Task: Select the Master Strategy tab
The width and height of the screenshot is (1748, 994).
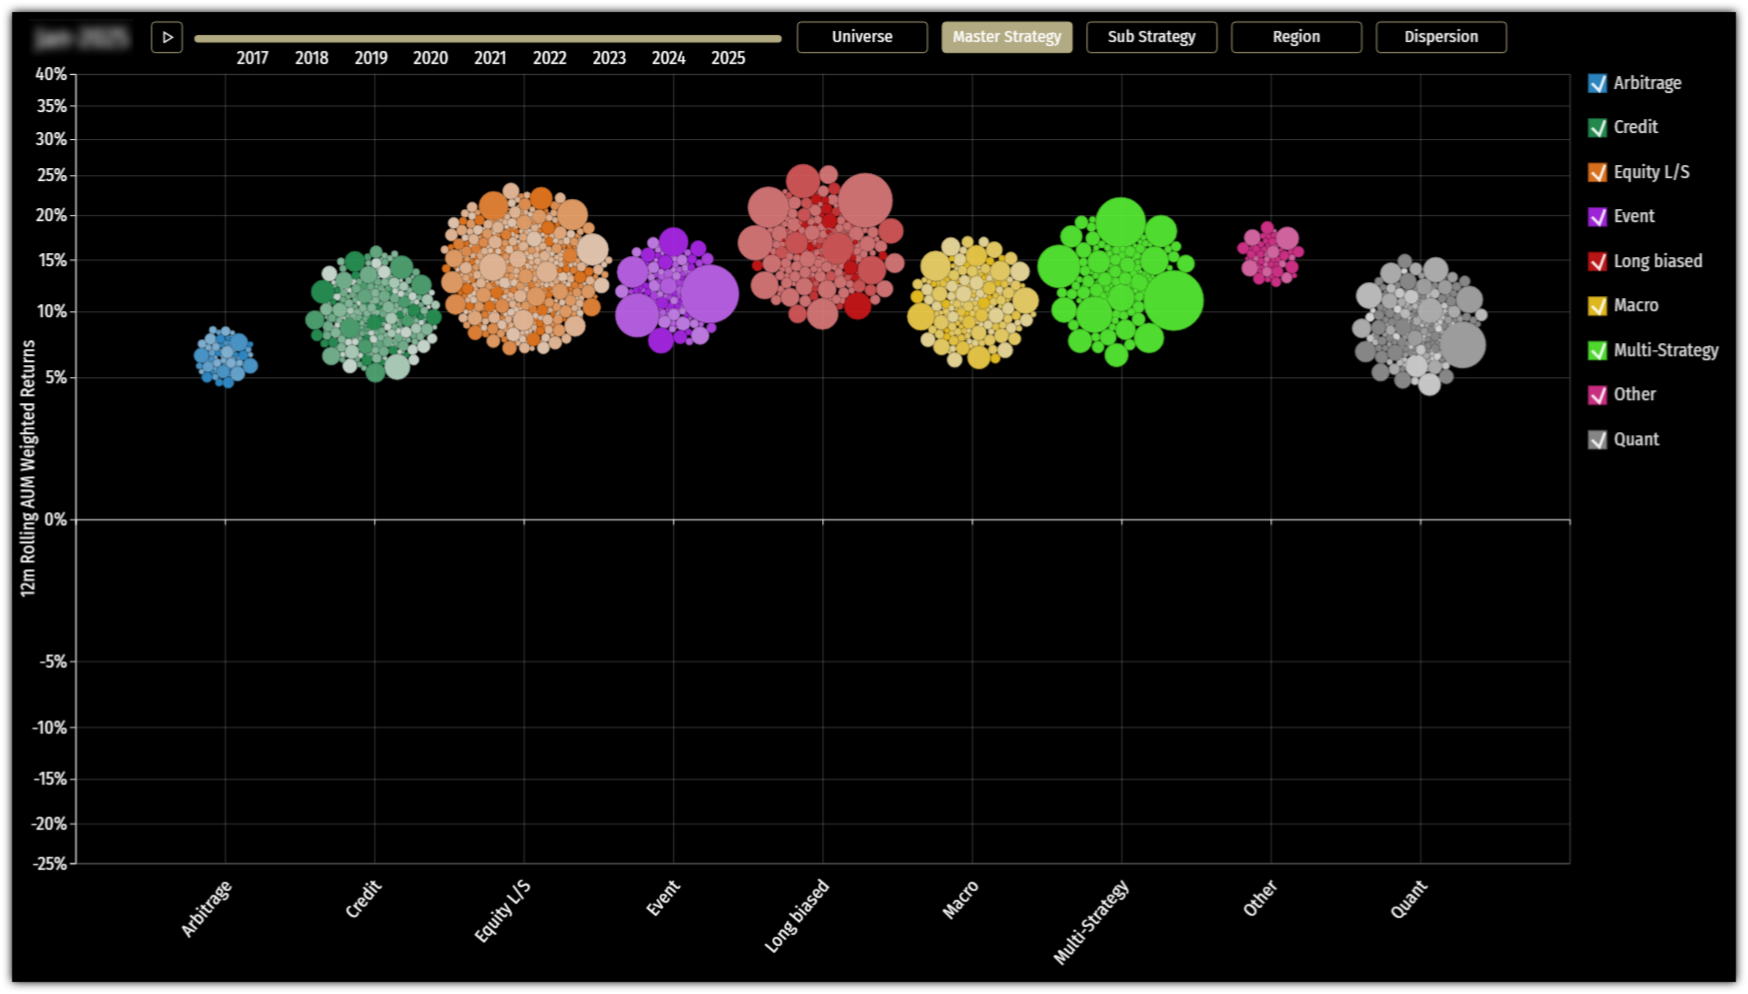Action: (1006, 37)
